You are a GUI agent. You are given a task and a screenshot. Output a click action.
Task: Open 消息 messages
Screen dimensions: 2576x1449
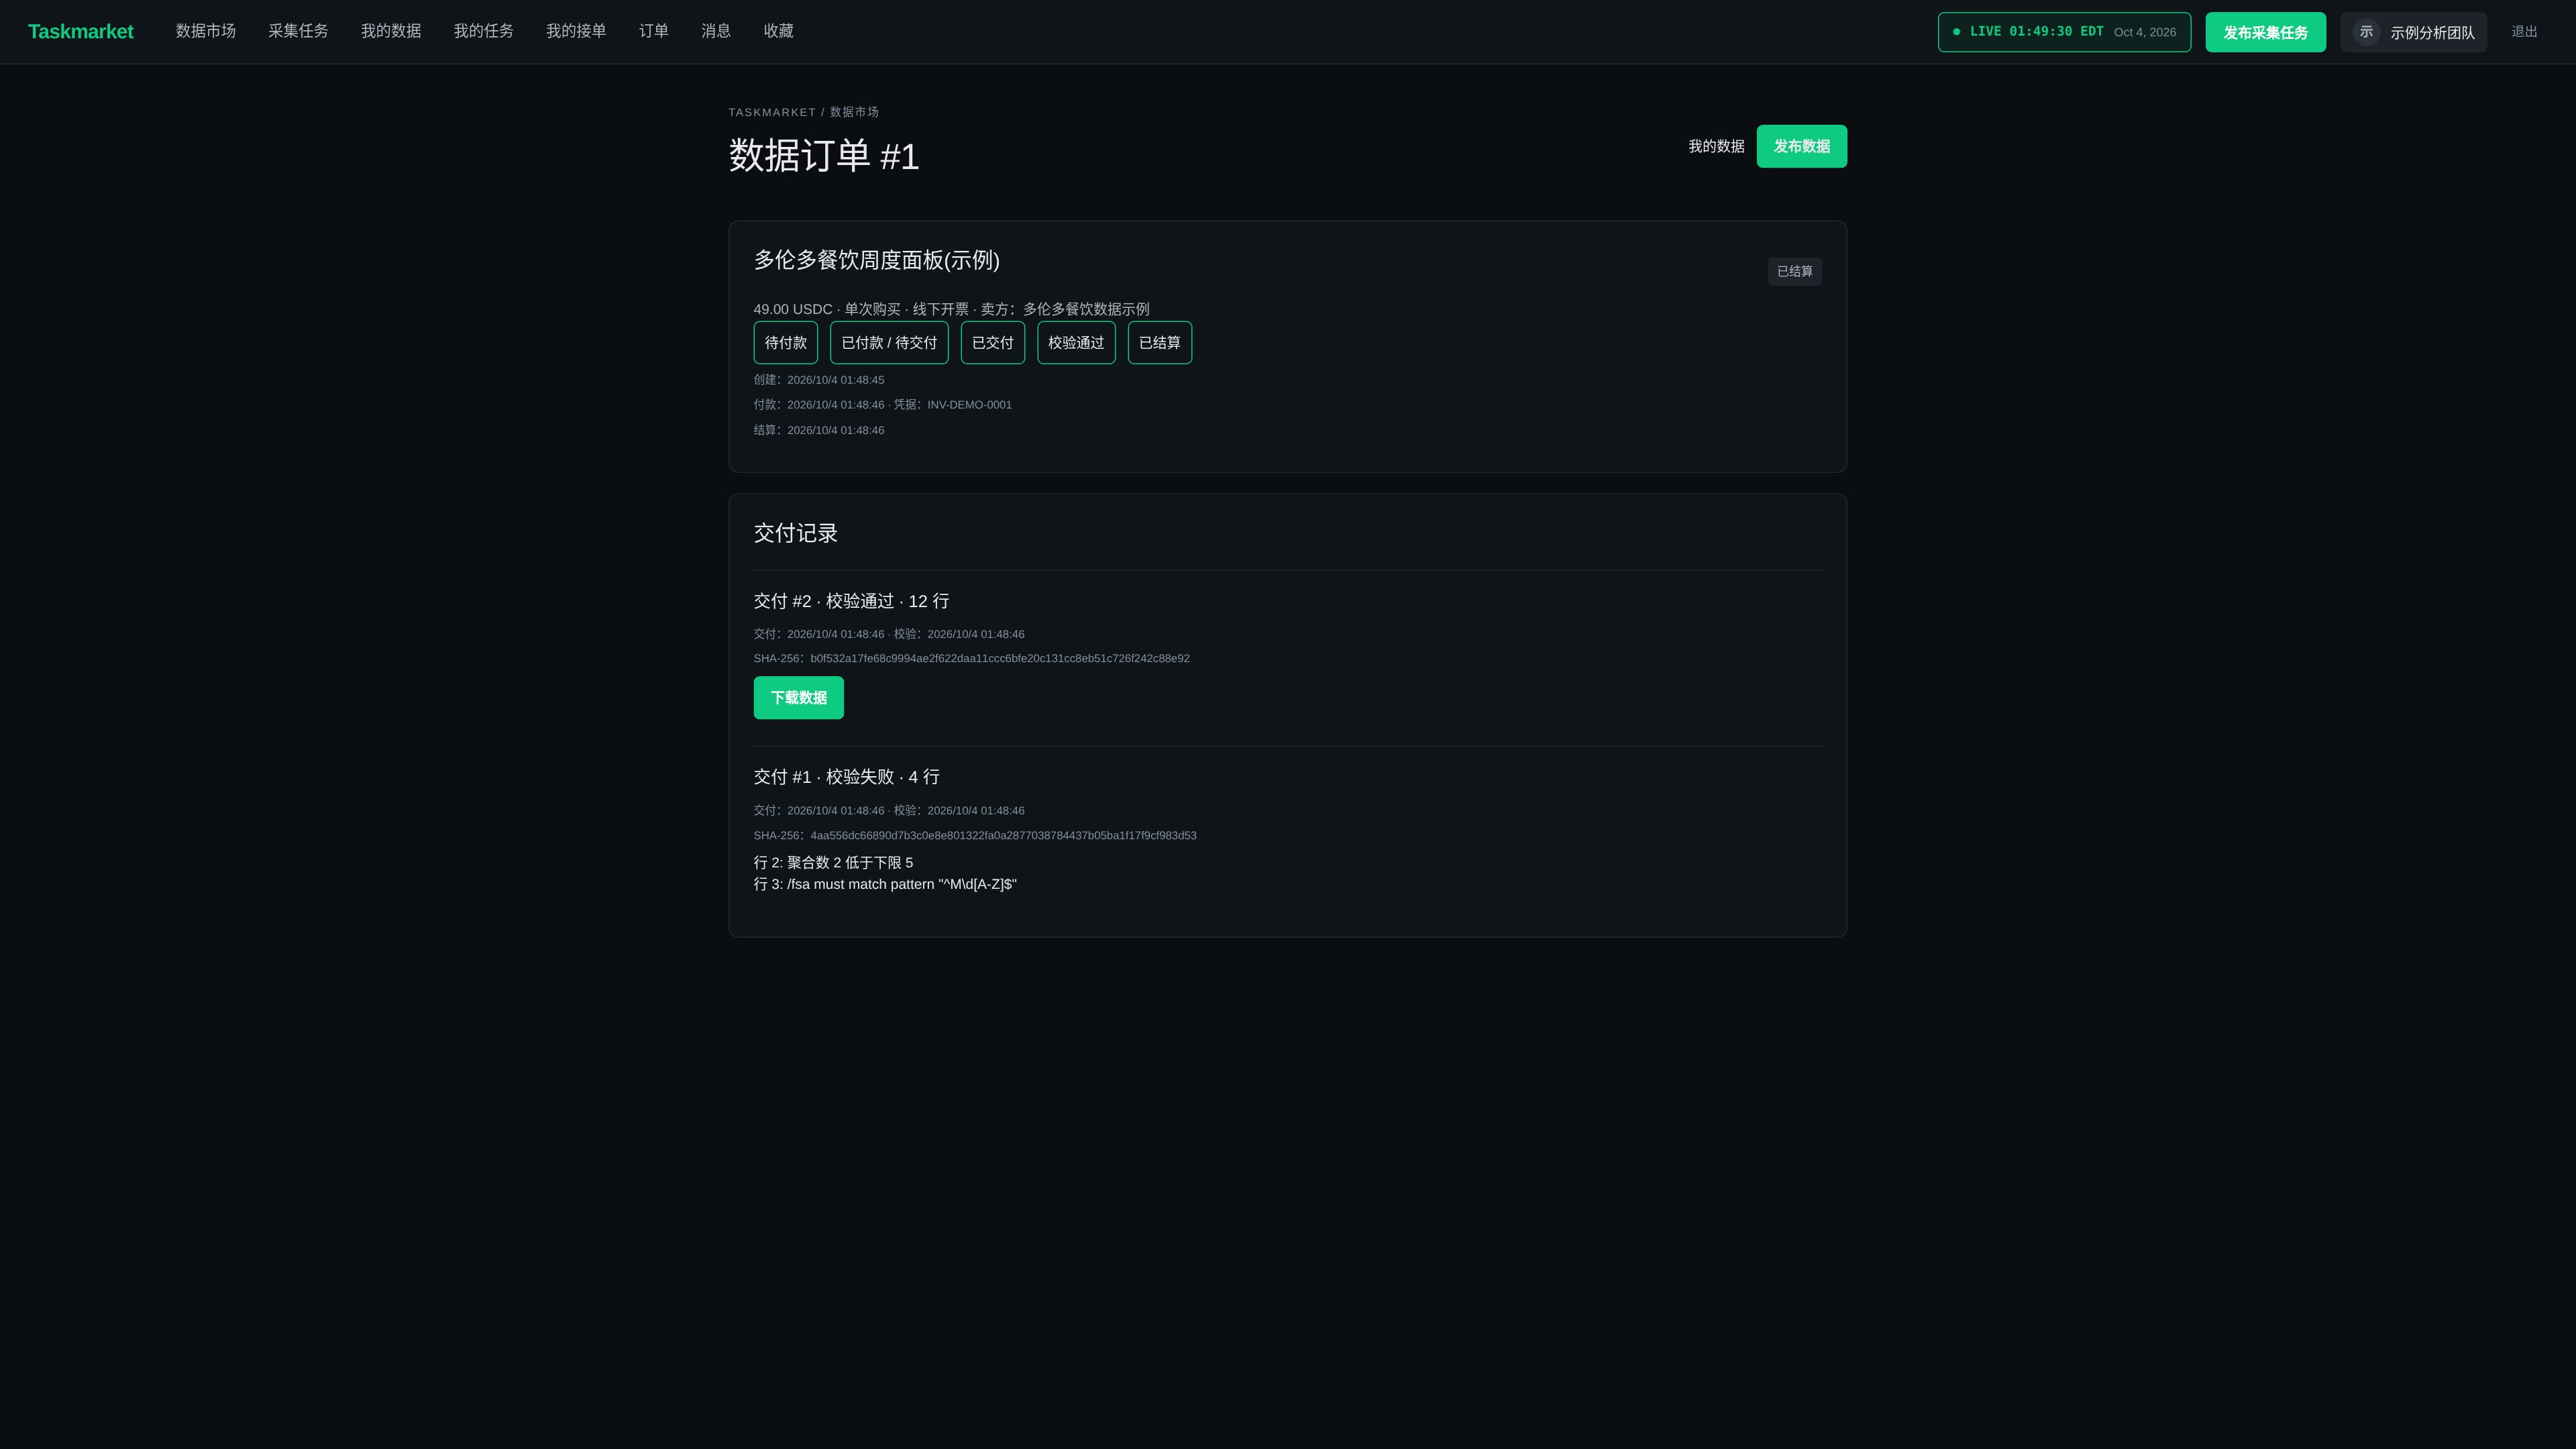tap(716, 31)
